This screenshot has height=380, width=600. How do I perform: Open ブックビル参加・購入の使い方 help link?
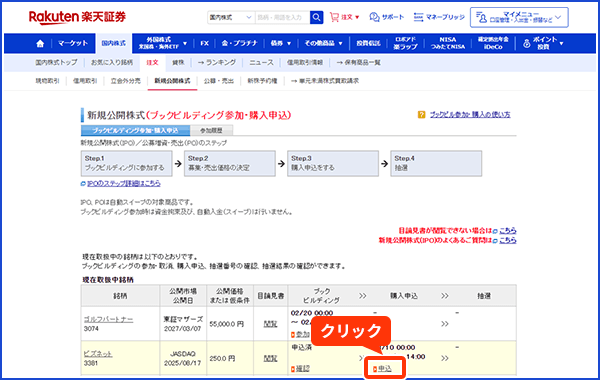(x=470, y=114)
